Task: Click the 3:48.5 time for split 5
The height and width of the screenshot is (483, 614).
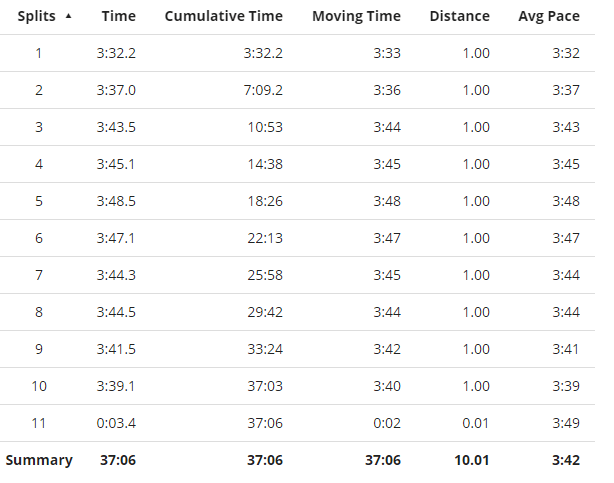Action: (117, 201)
